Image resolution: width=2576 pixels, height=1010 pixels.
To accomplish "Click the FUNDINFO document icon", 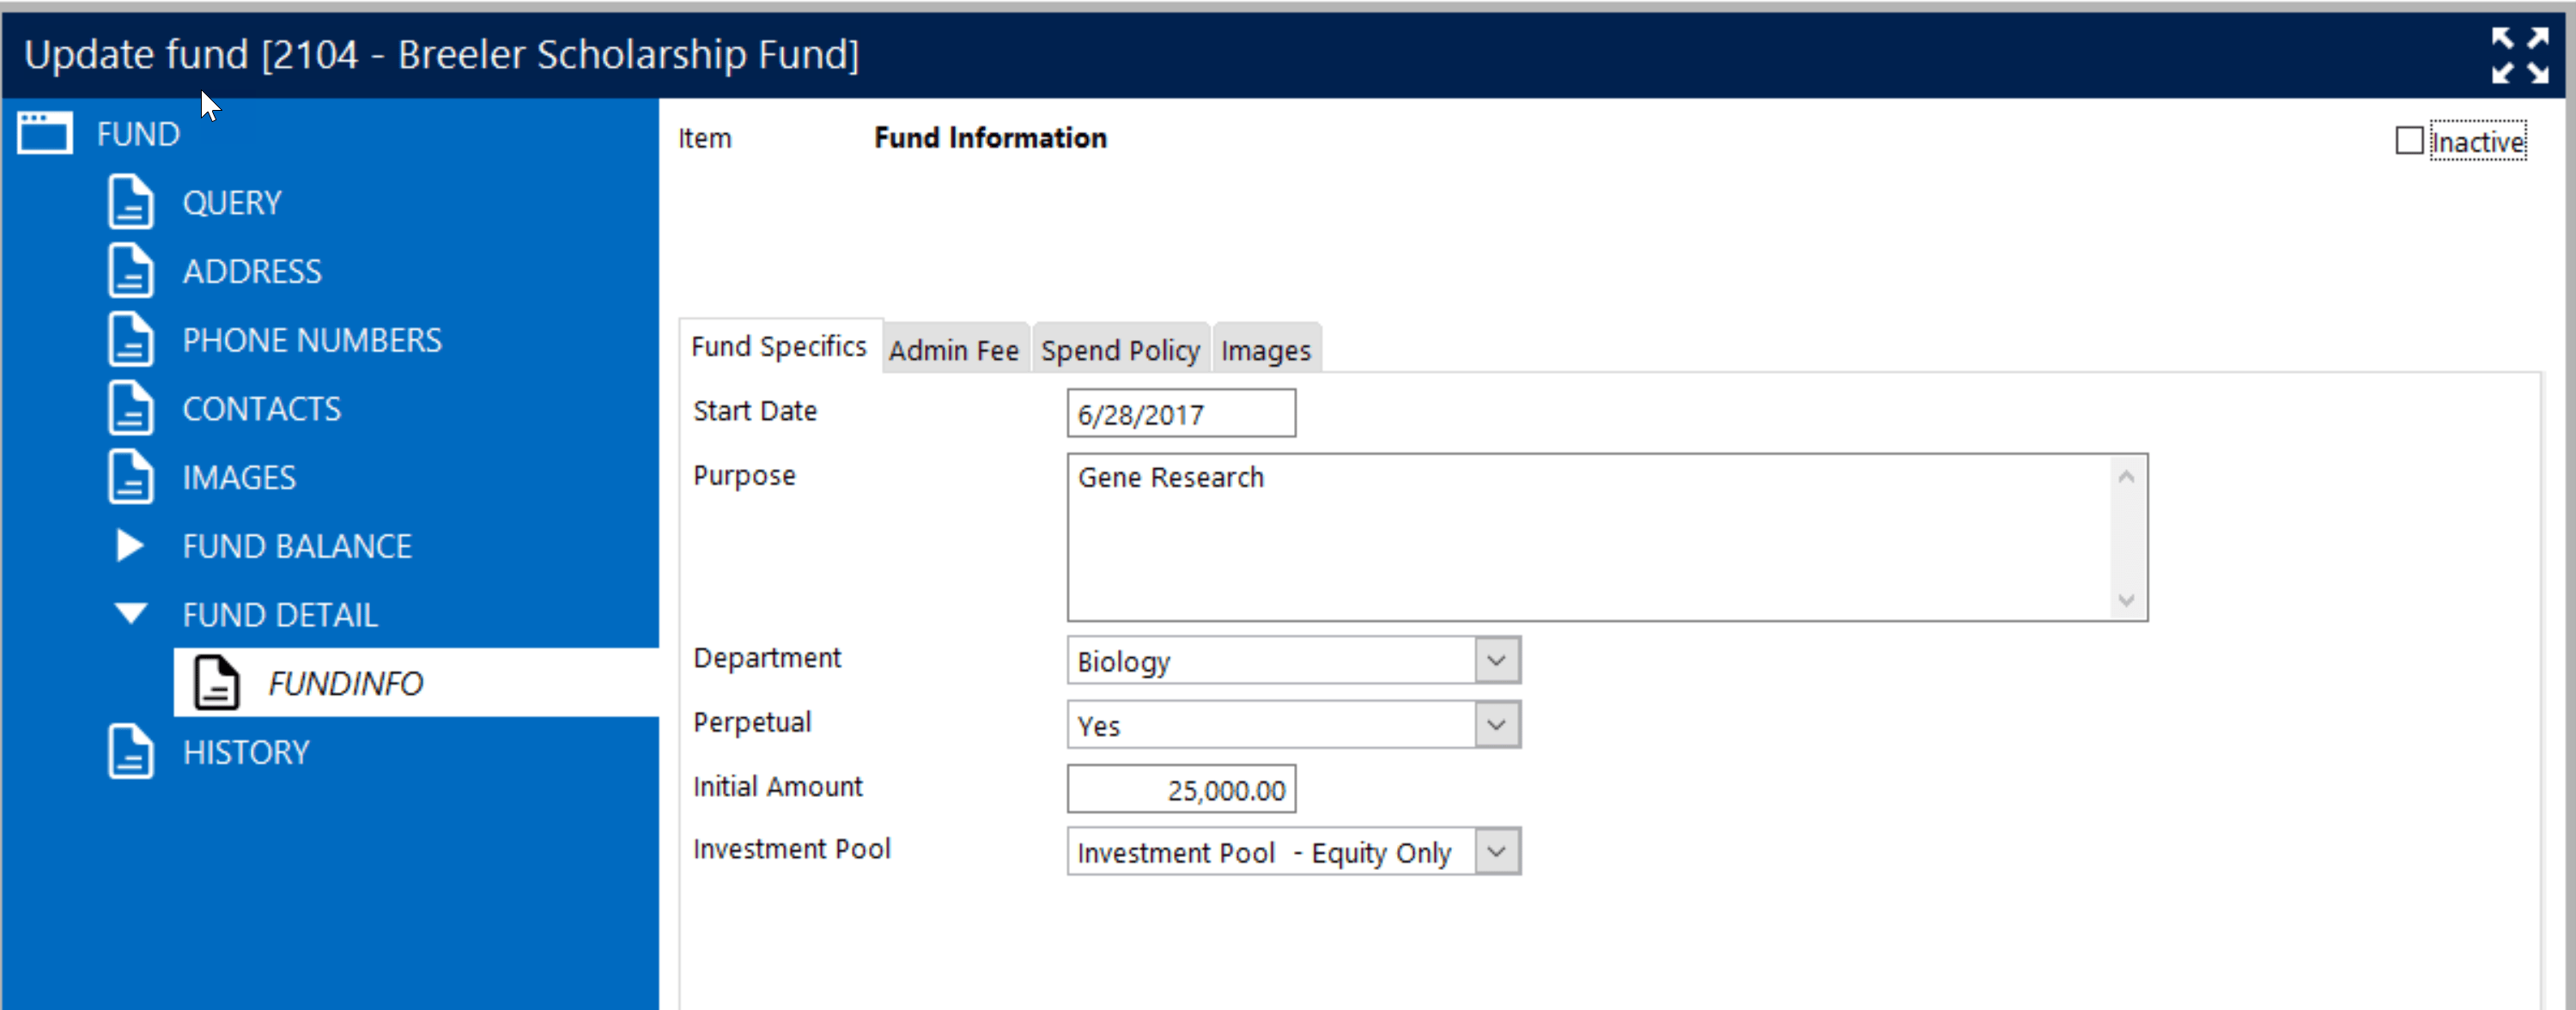I will [x=216, y=683].
